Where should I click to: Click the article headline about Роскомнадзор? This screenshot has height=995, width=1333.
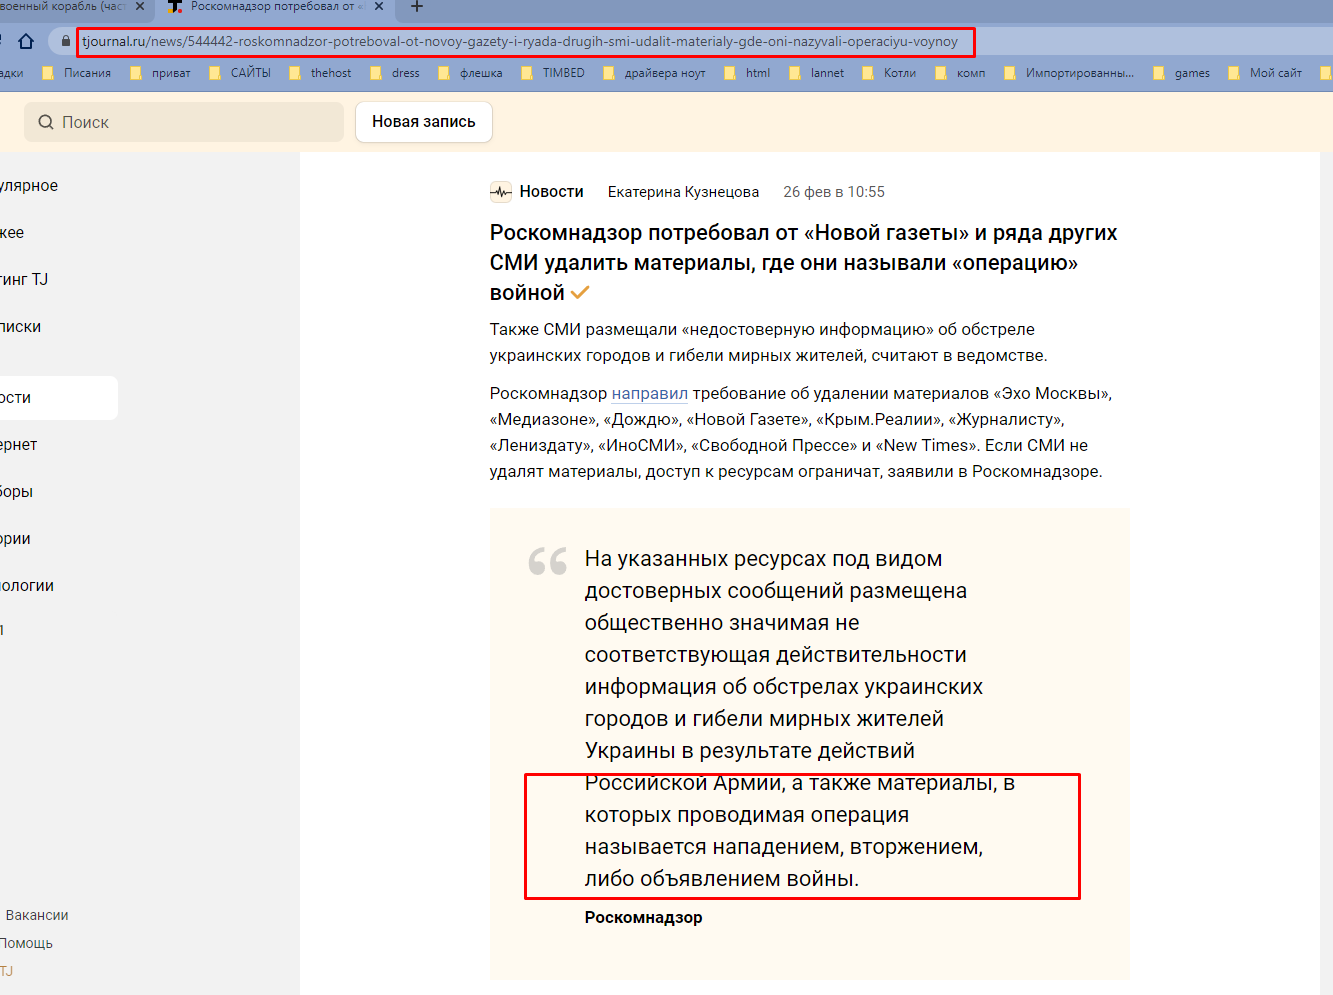pos(803,262)
